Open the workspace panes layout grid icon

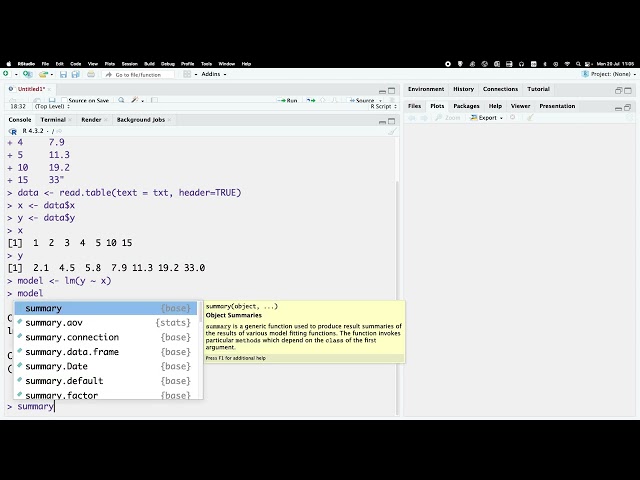point(187,74)
